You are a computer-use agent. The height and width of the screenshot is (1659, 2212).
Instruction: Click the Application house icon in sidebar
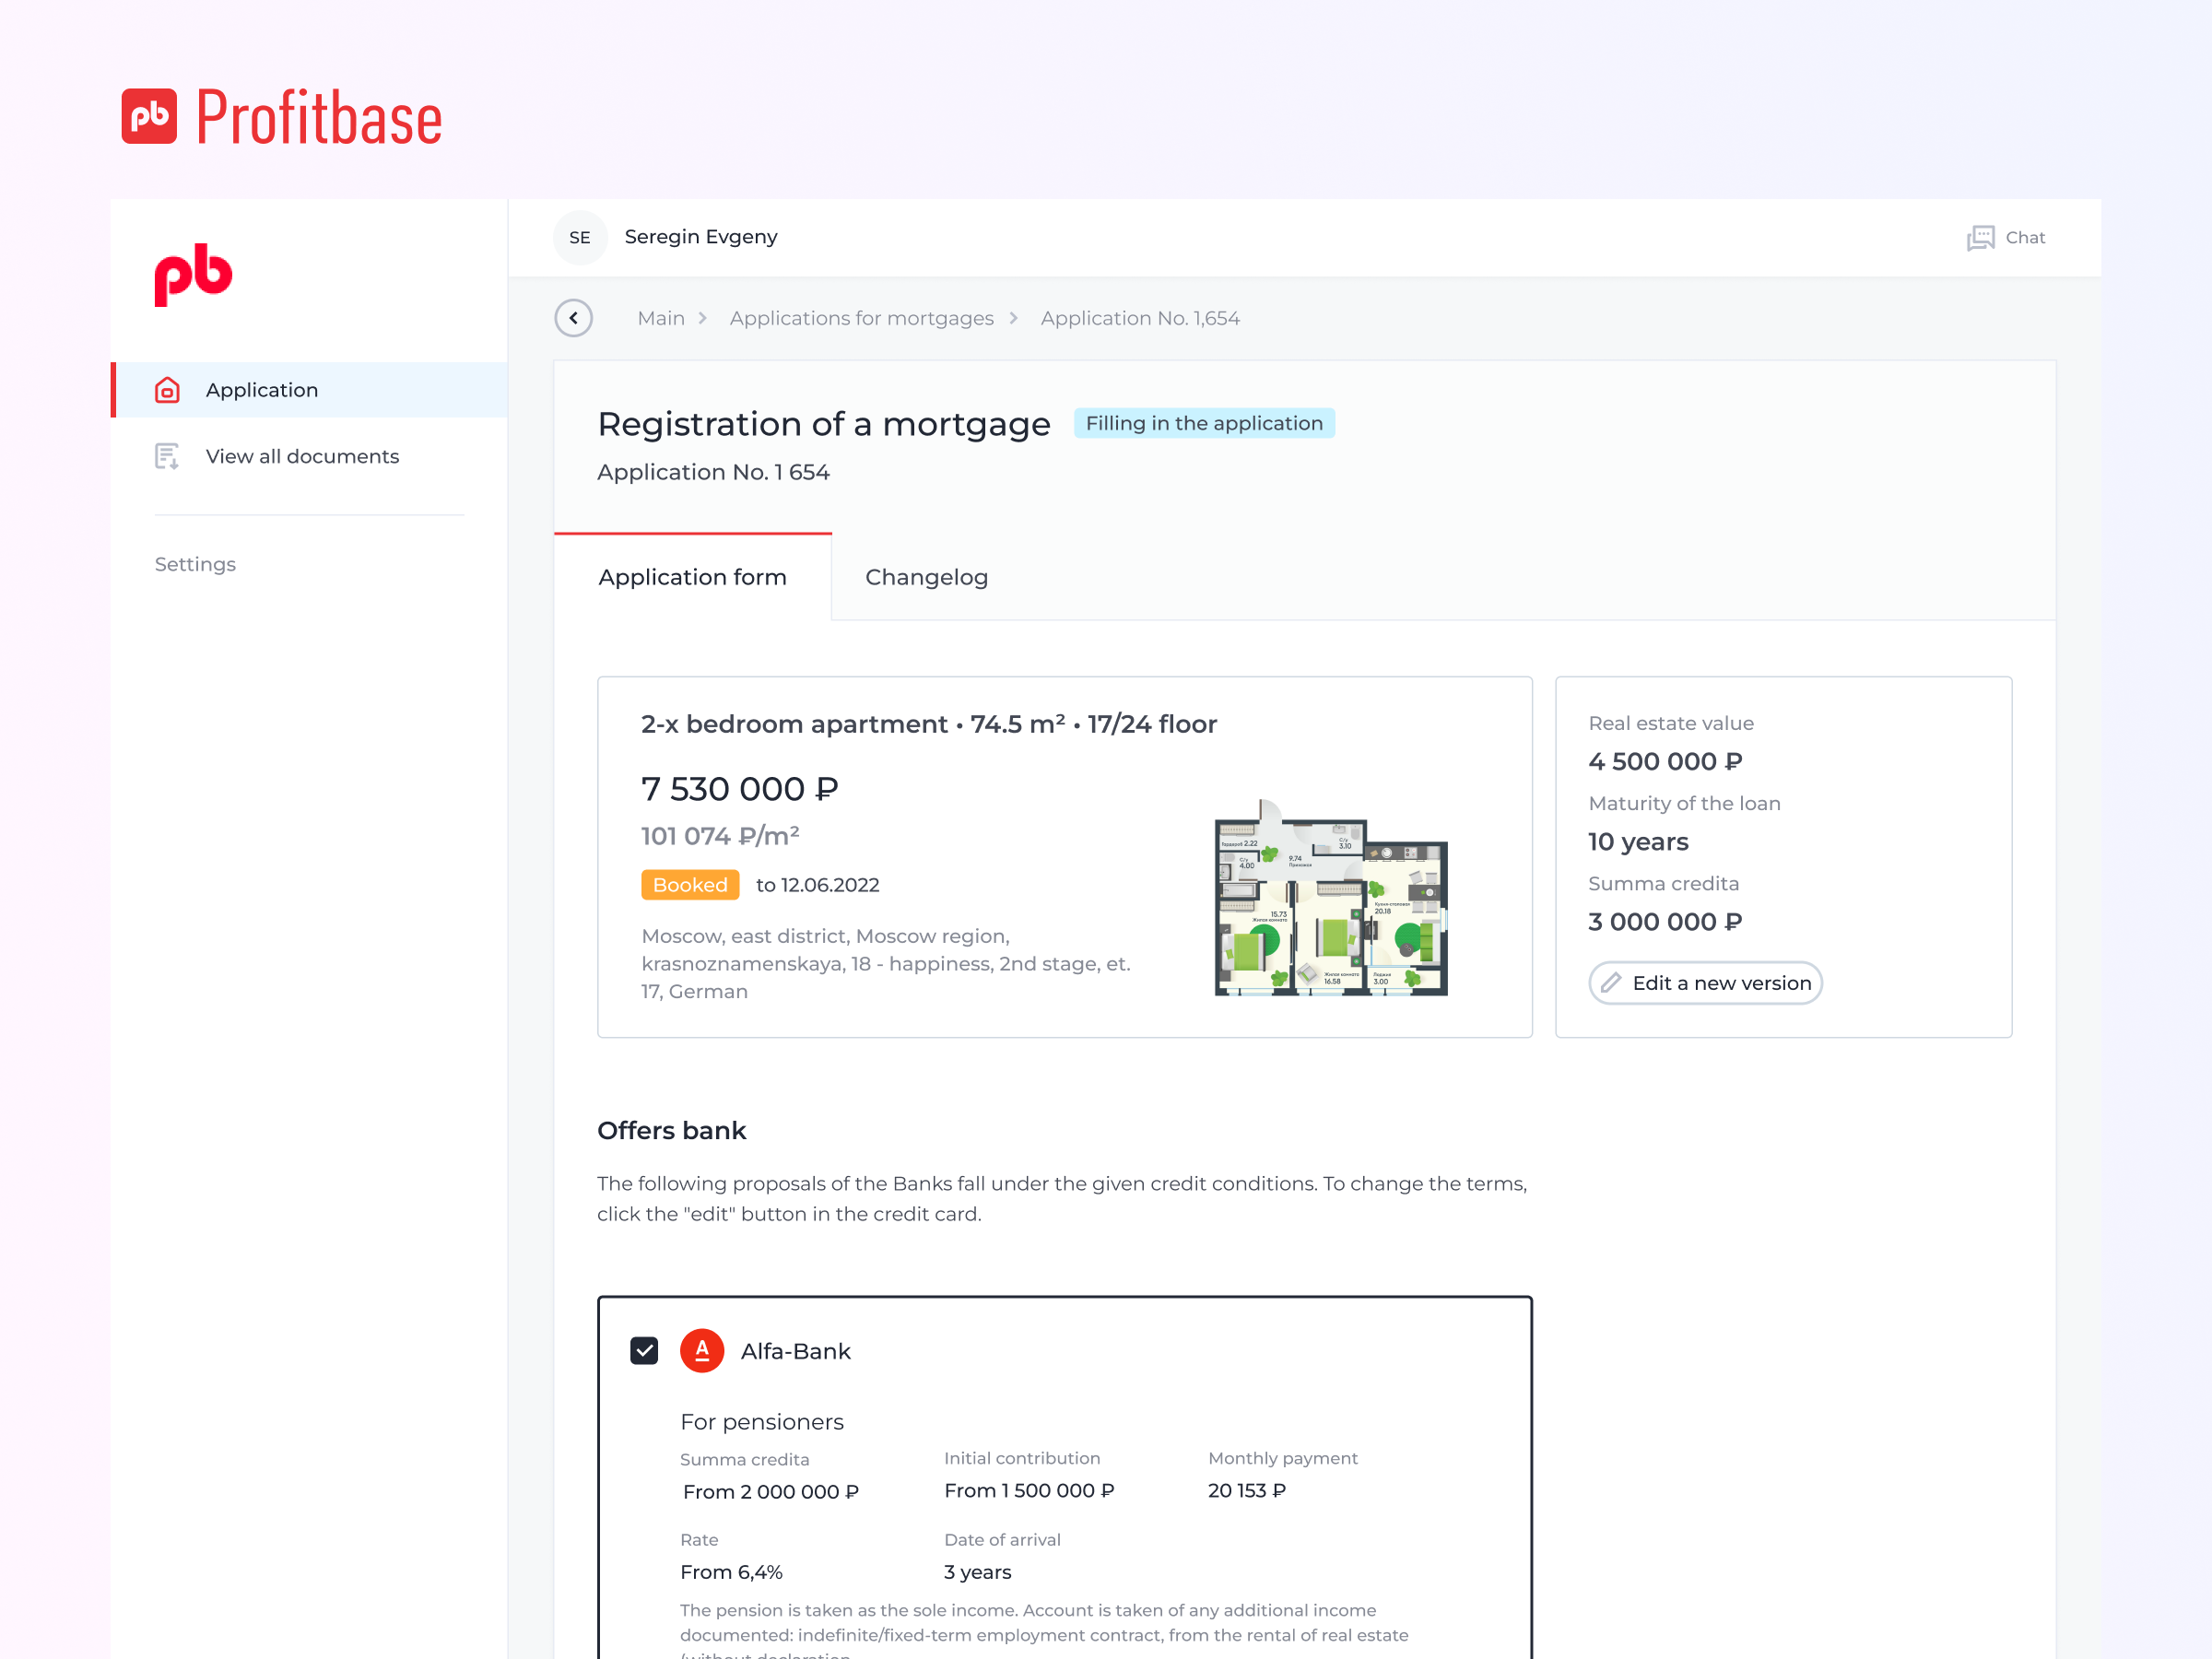point(167,390)
